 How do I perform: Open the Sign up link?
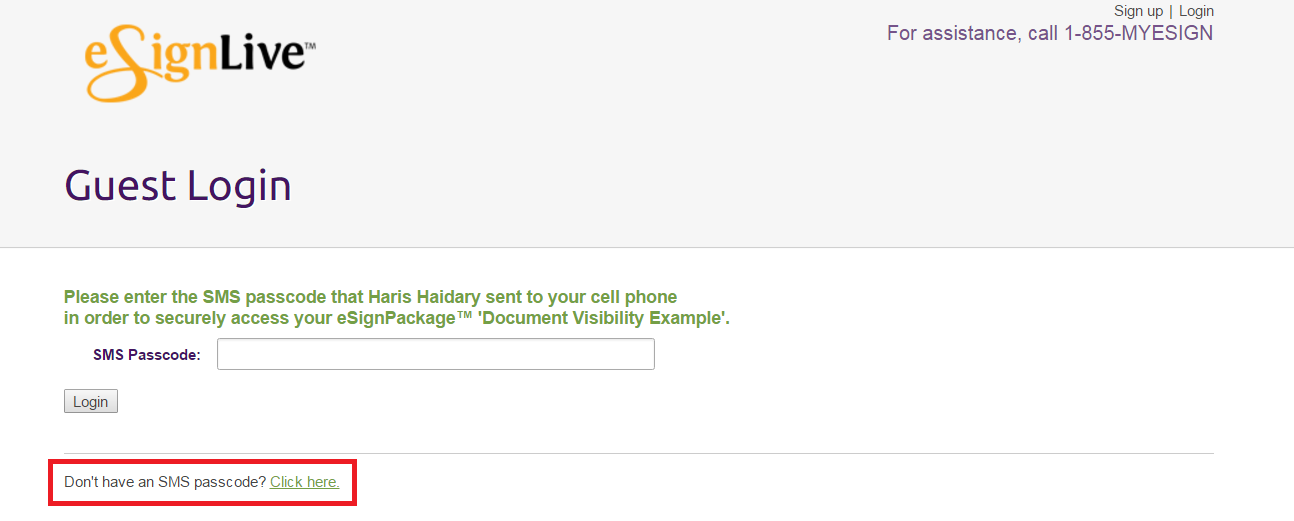pos(1138,11)
